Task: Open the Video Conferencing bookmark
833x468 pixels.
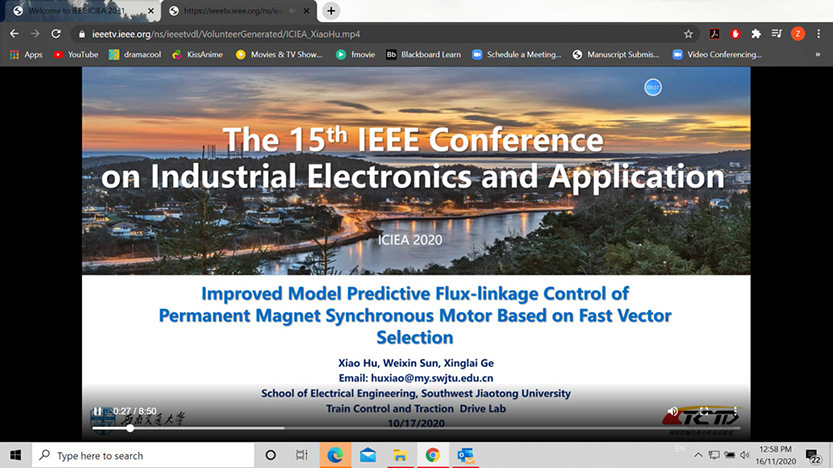Action: pyautogui.click(x=717, y=54)
